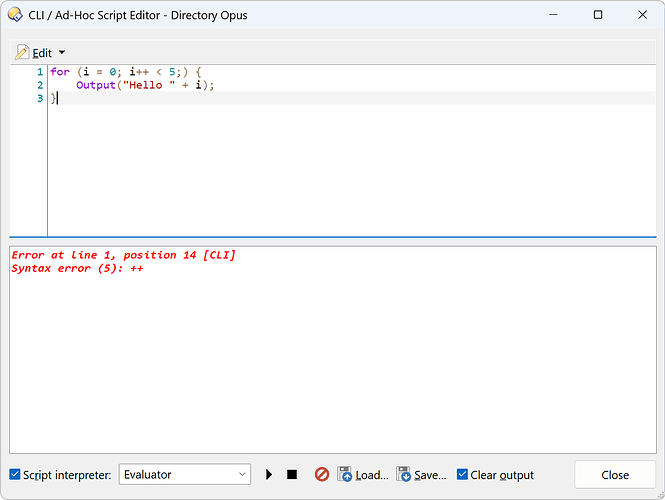The image size is (665, 500).
Task: Click the blue divider above output pane
Action: tap(332, 237)
